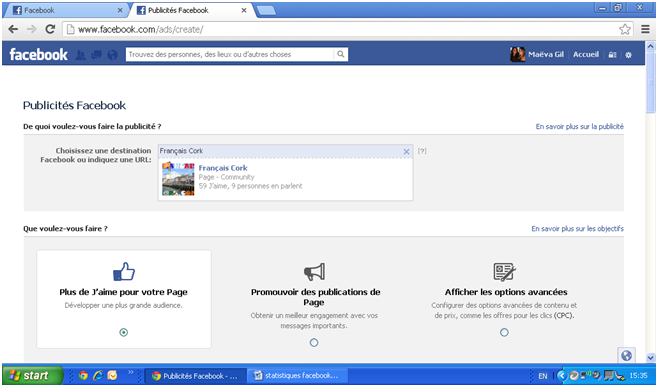
Task: Open the account settings gear icon
Action: (x=628, y=55)
